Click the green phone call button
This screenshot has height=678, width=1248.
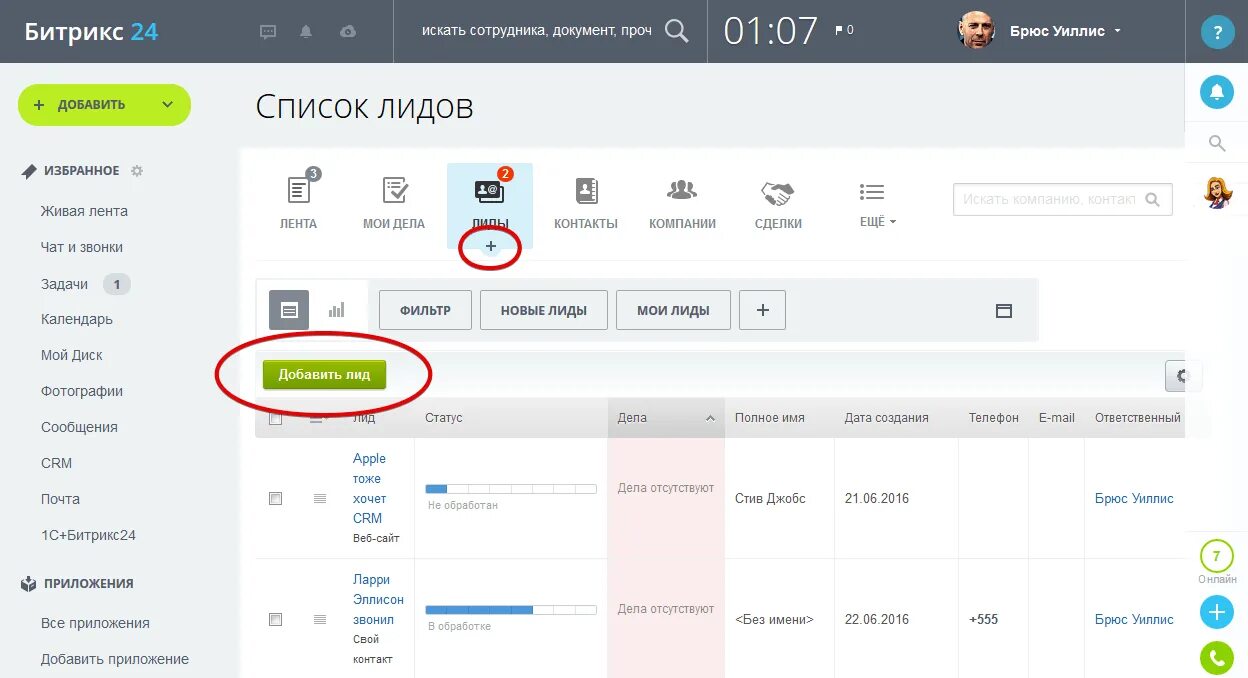(1217, 659)
